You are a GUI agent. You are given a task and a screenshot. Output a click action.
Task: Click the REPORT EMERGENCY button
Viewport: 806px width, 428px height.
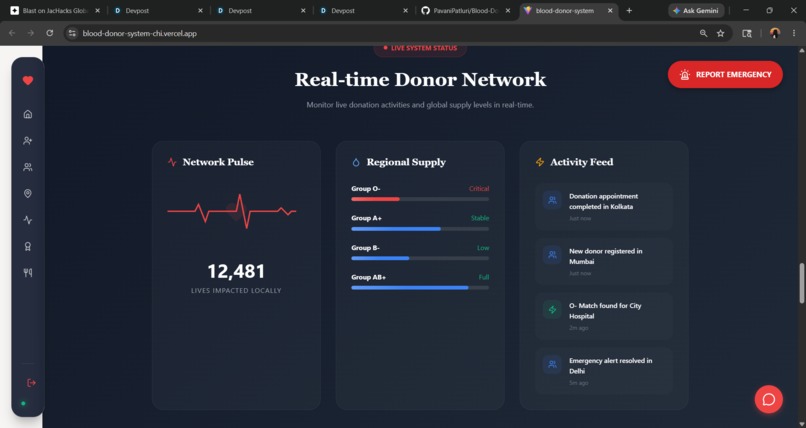tap(725, 75)
